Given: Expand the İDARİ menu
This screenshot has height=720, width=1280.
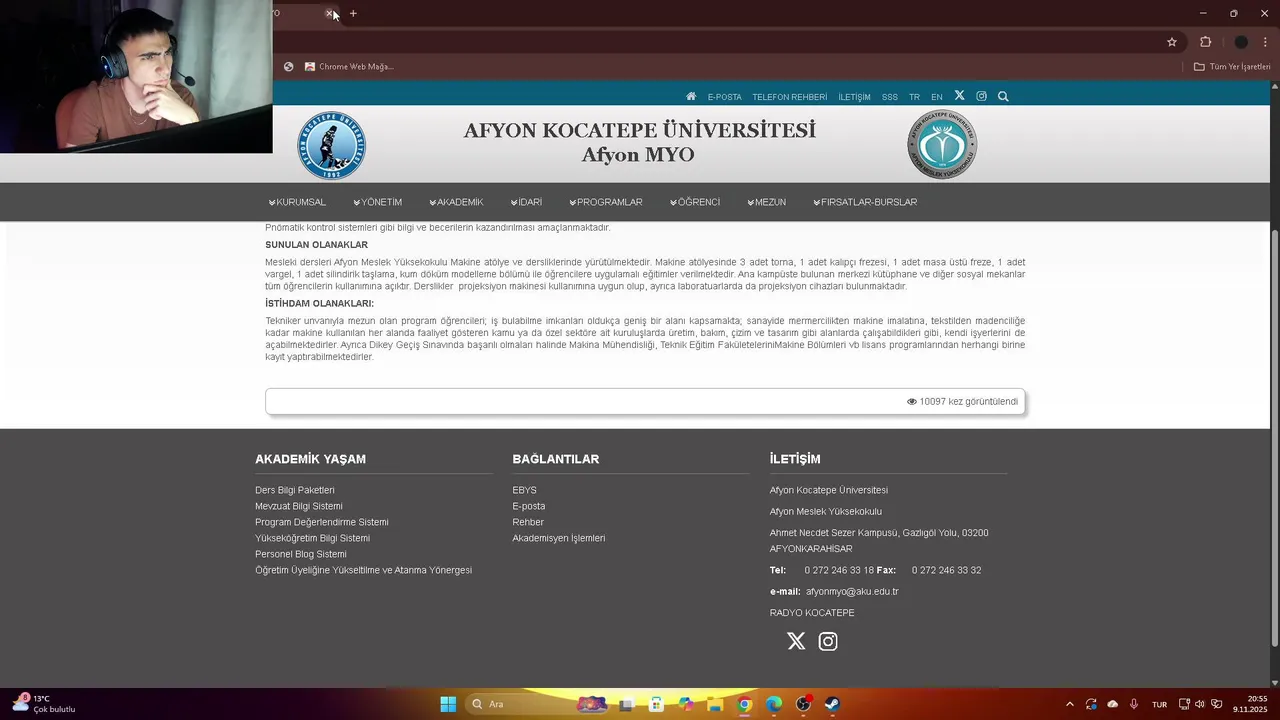Looking at the screenshot, I should tap(526, 202).
